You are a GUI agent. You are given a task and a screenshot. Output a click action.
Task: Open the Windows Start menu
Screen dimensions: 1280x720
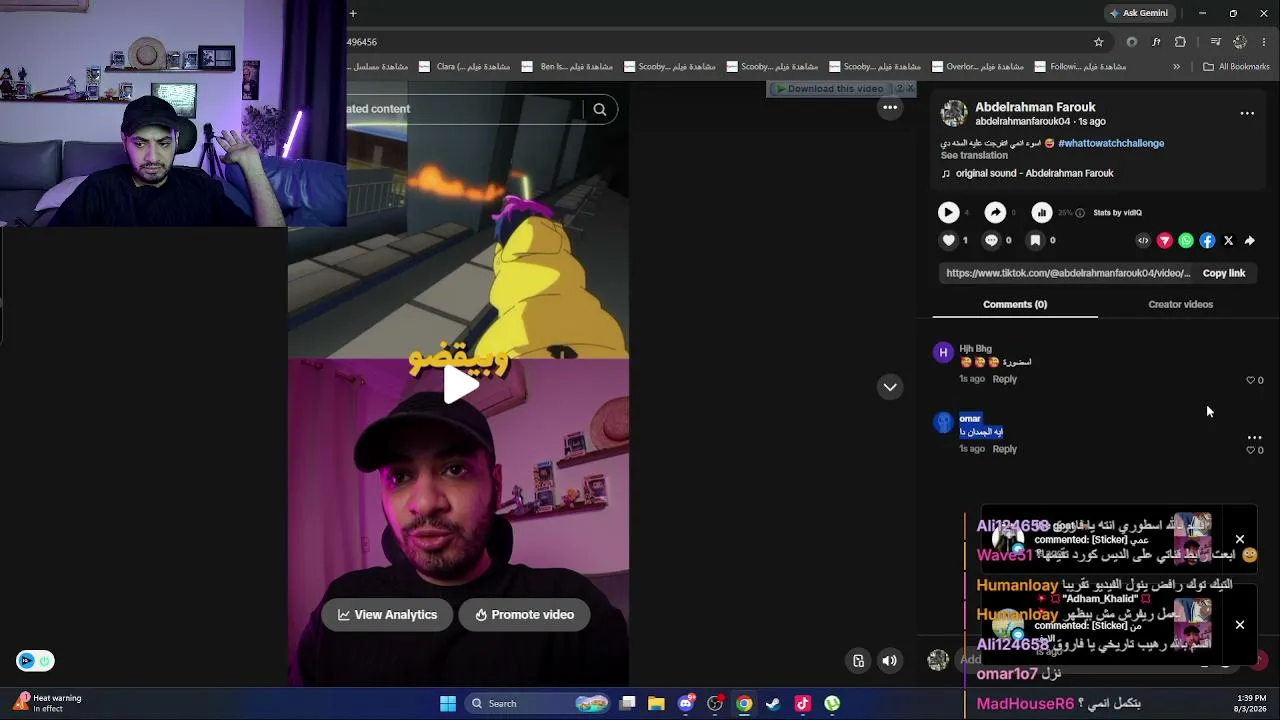pos(448,703)
